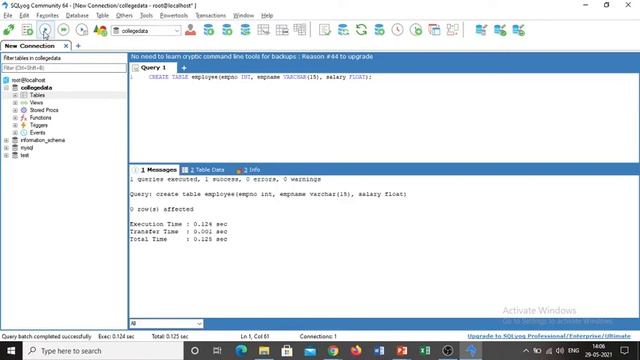Open the User Manager red person icon
The image size is (640, 360).
(190, 30)
